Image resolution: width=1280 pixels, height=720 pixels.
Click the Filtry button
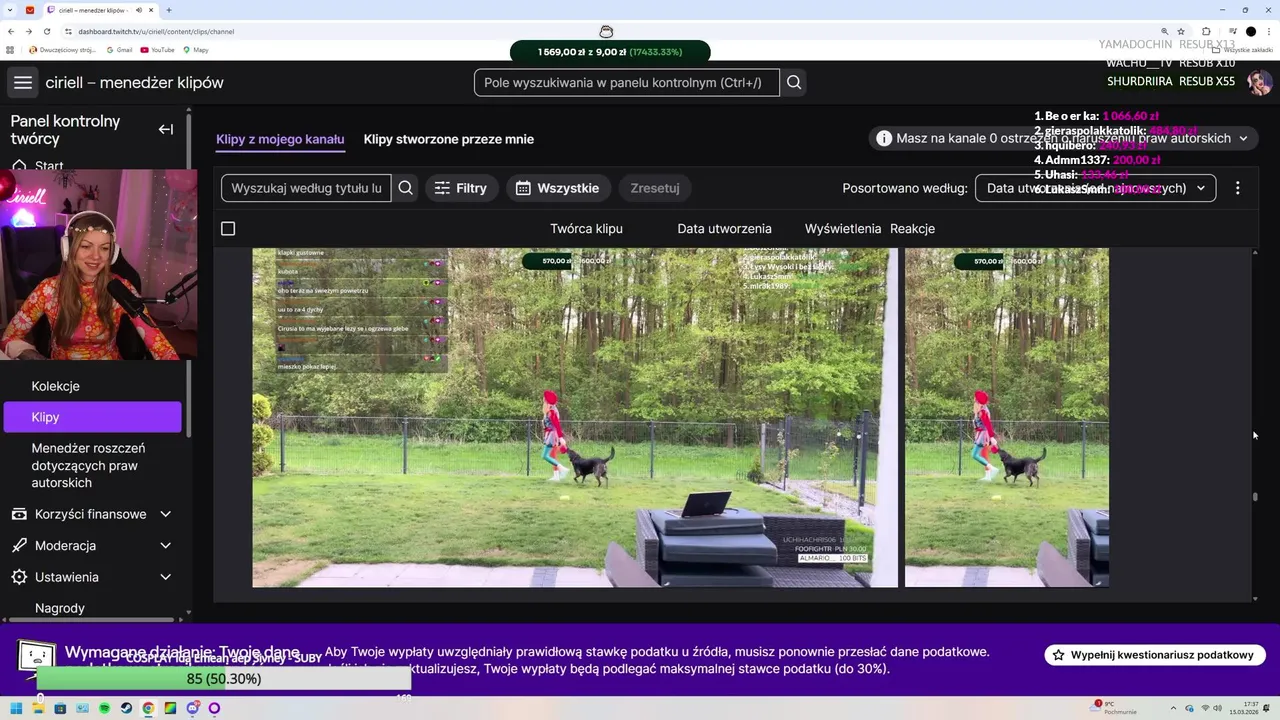pos(461,188)
